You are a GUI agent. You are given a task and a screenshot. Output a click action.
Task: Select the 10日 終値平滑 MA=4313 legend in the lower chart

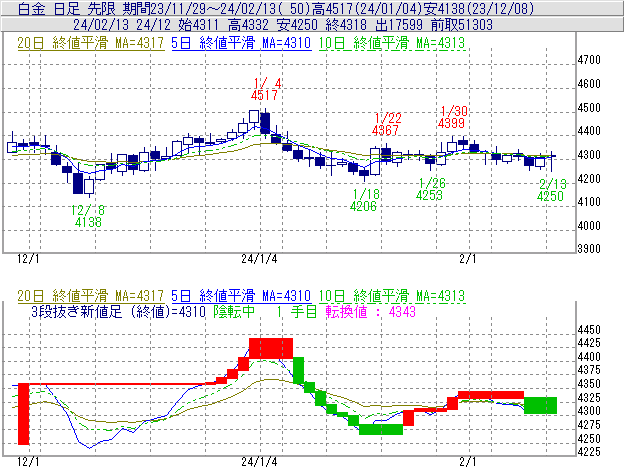tap(392, 296)
